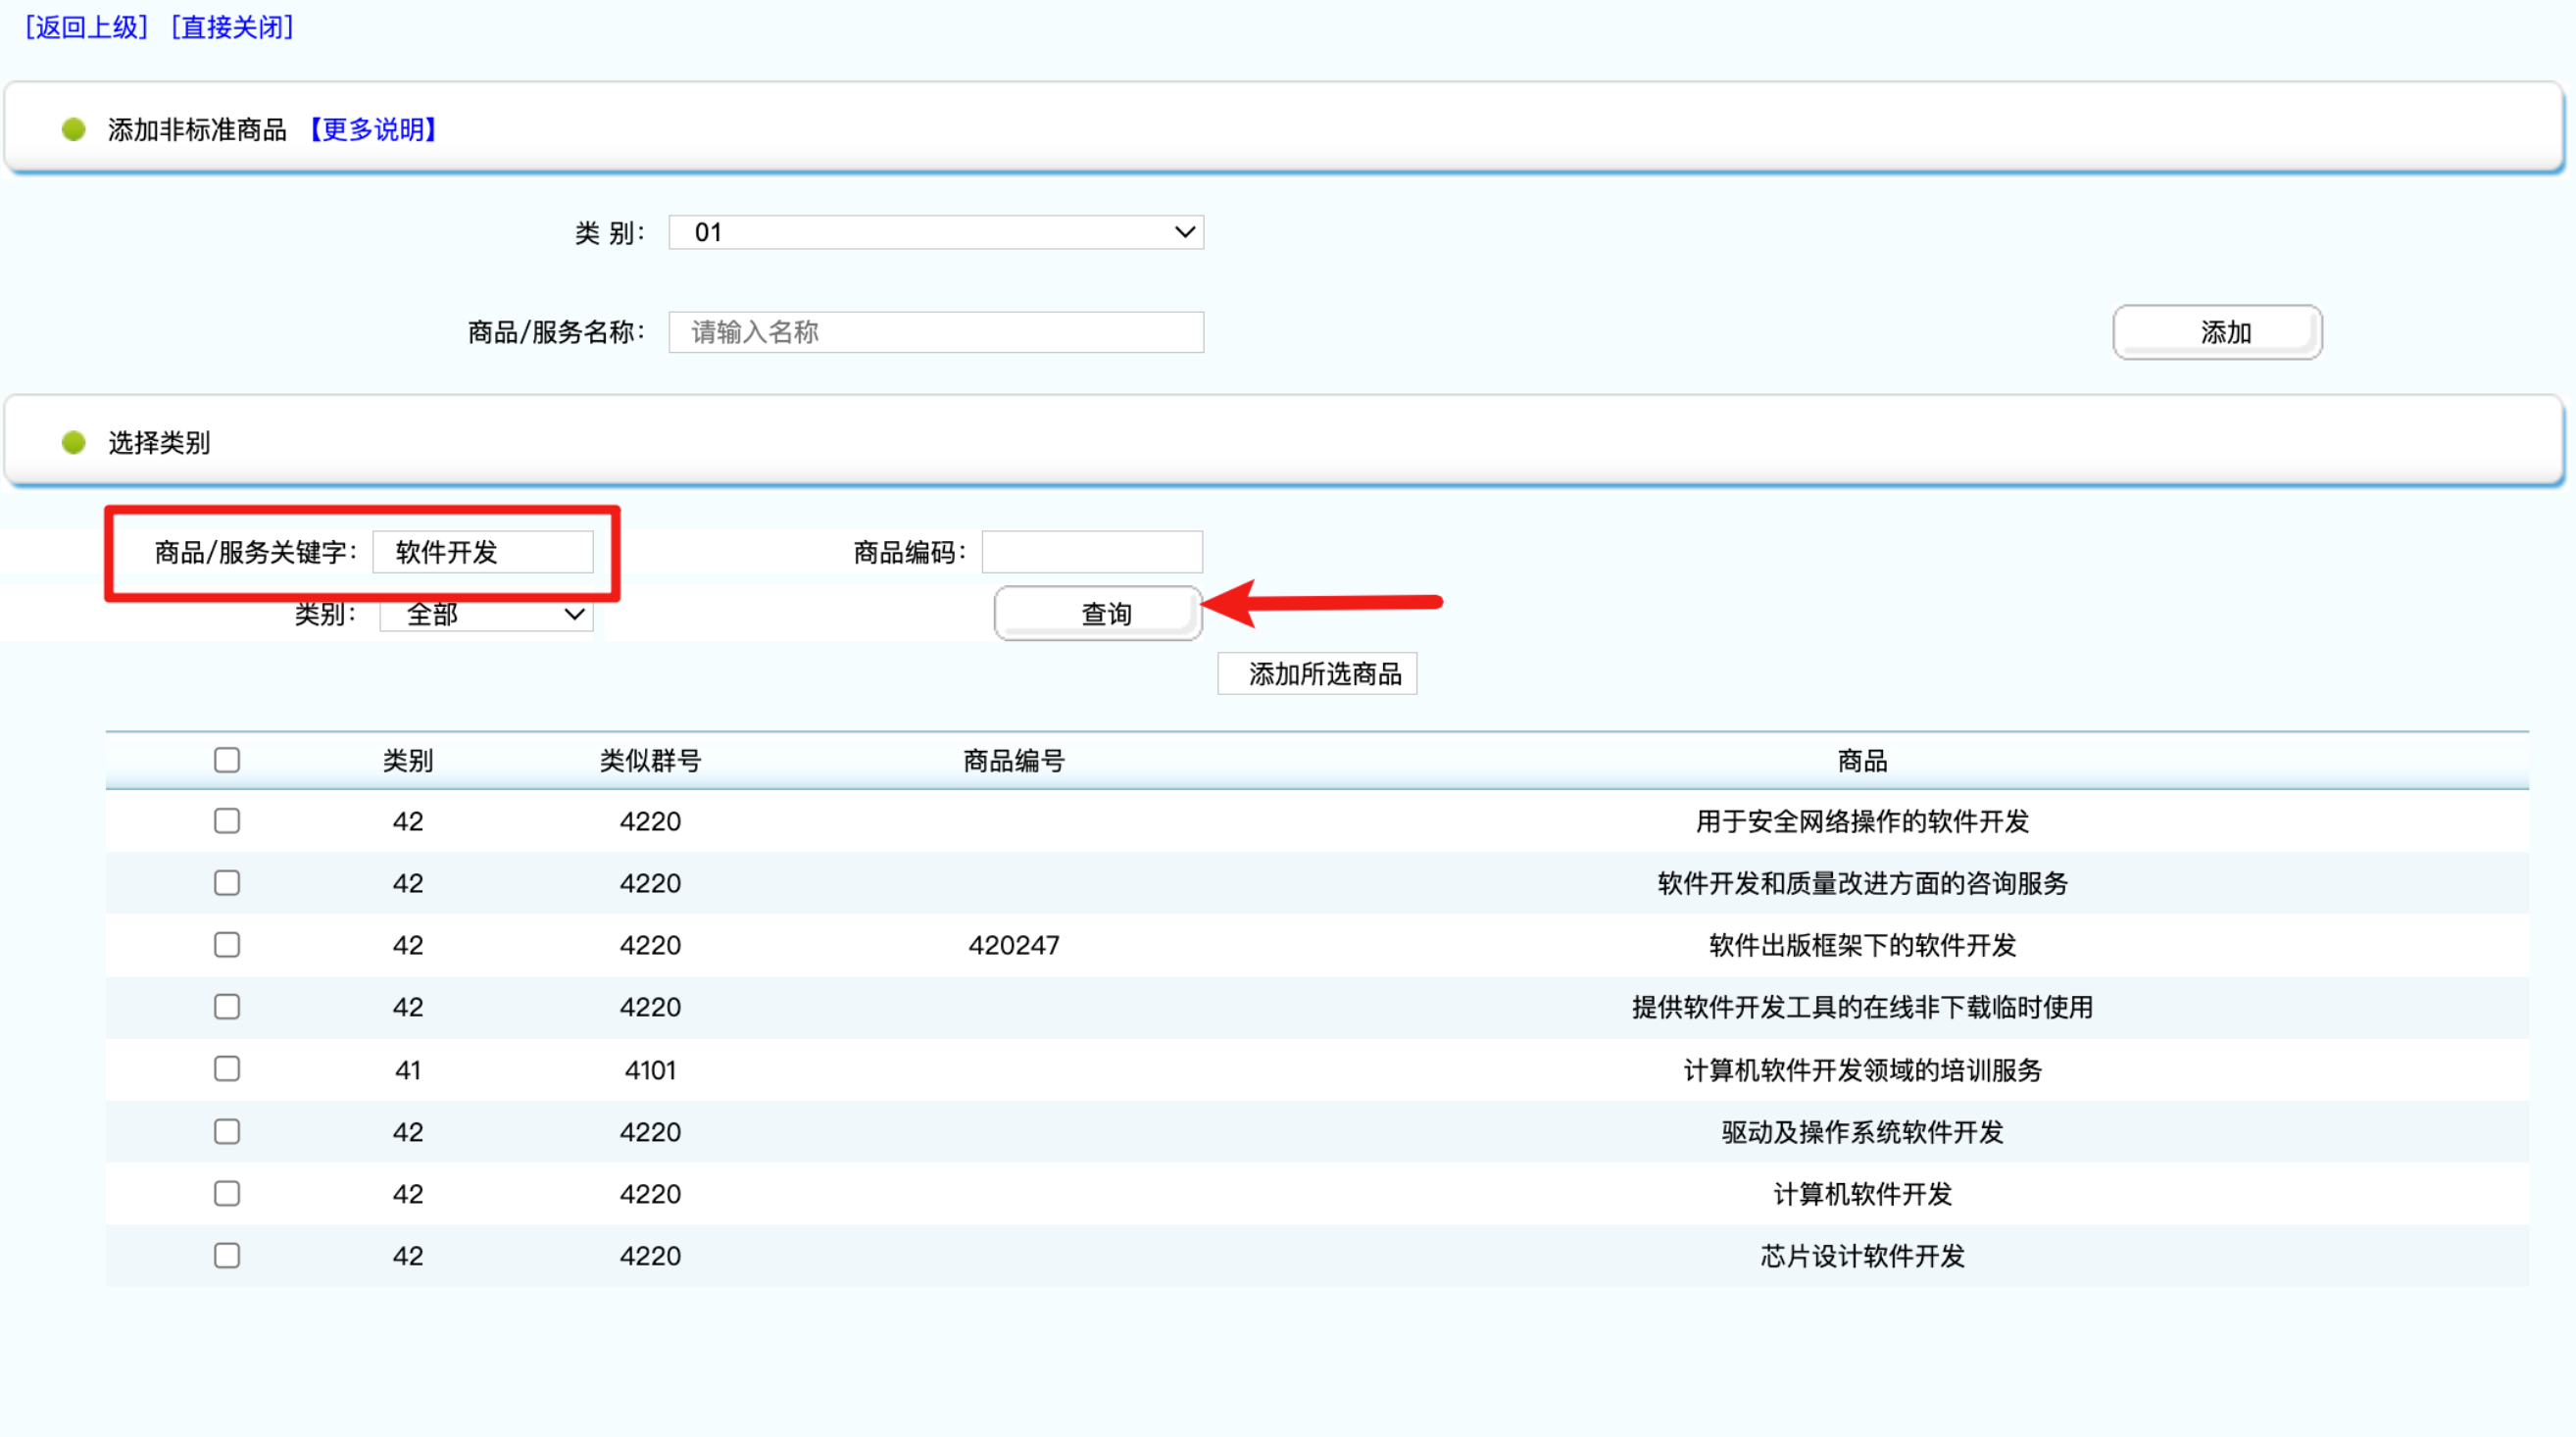This screenshot has height=1437, width=2576.
Task: Click the 类似群号 column header
Action: 650,761
